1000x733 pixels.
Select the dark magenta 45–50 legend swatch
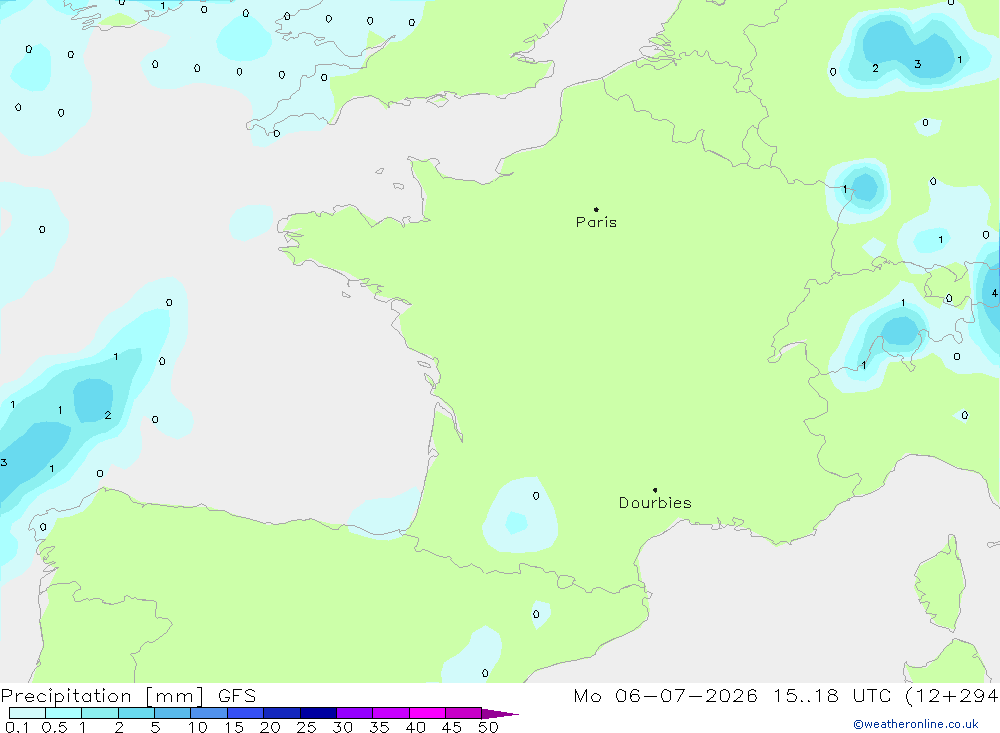point(464,713)
